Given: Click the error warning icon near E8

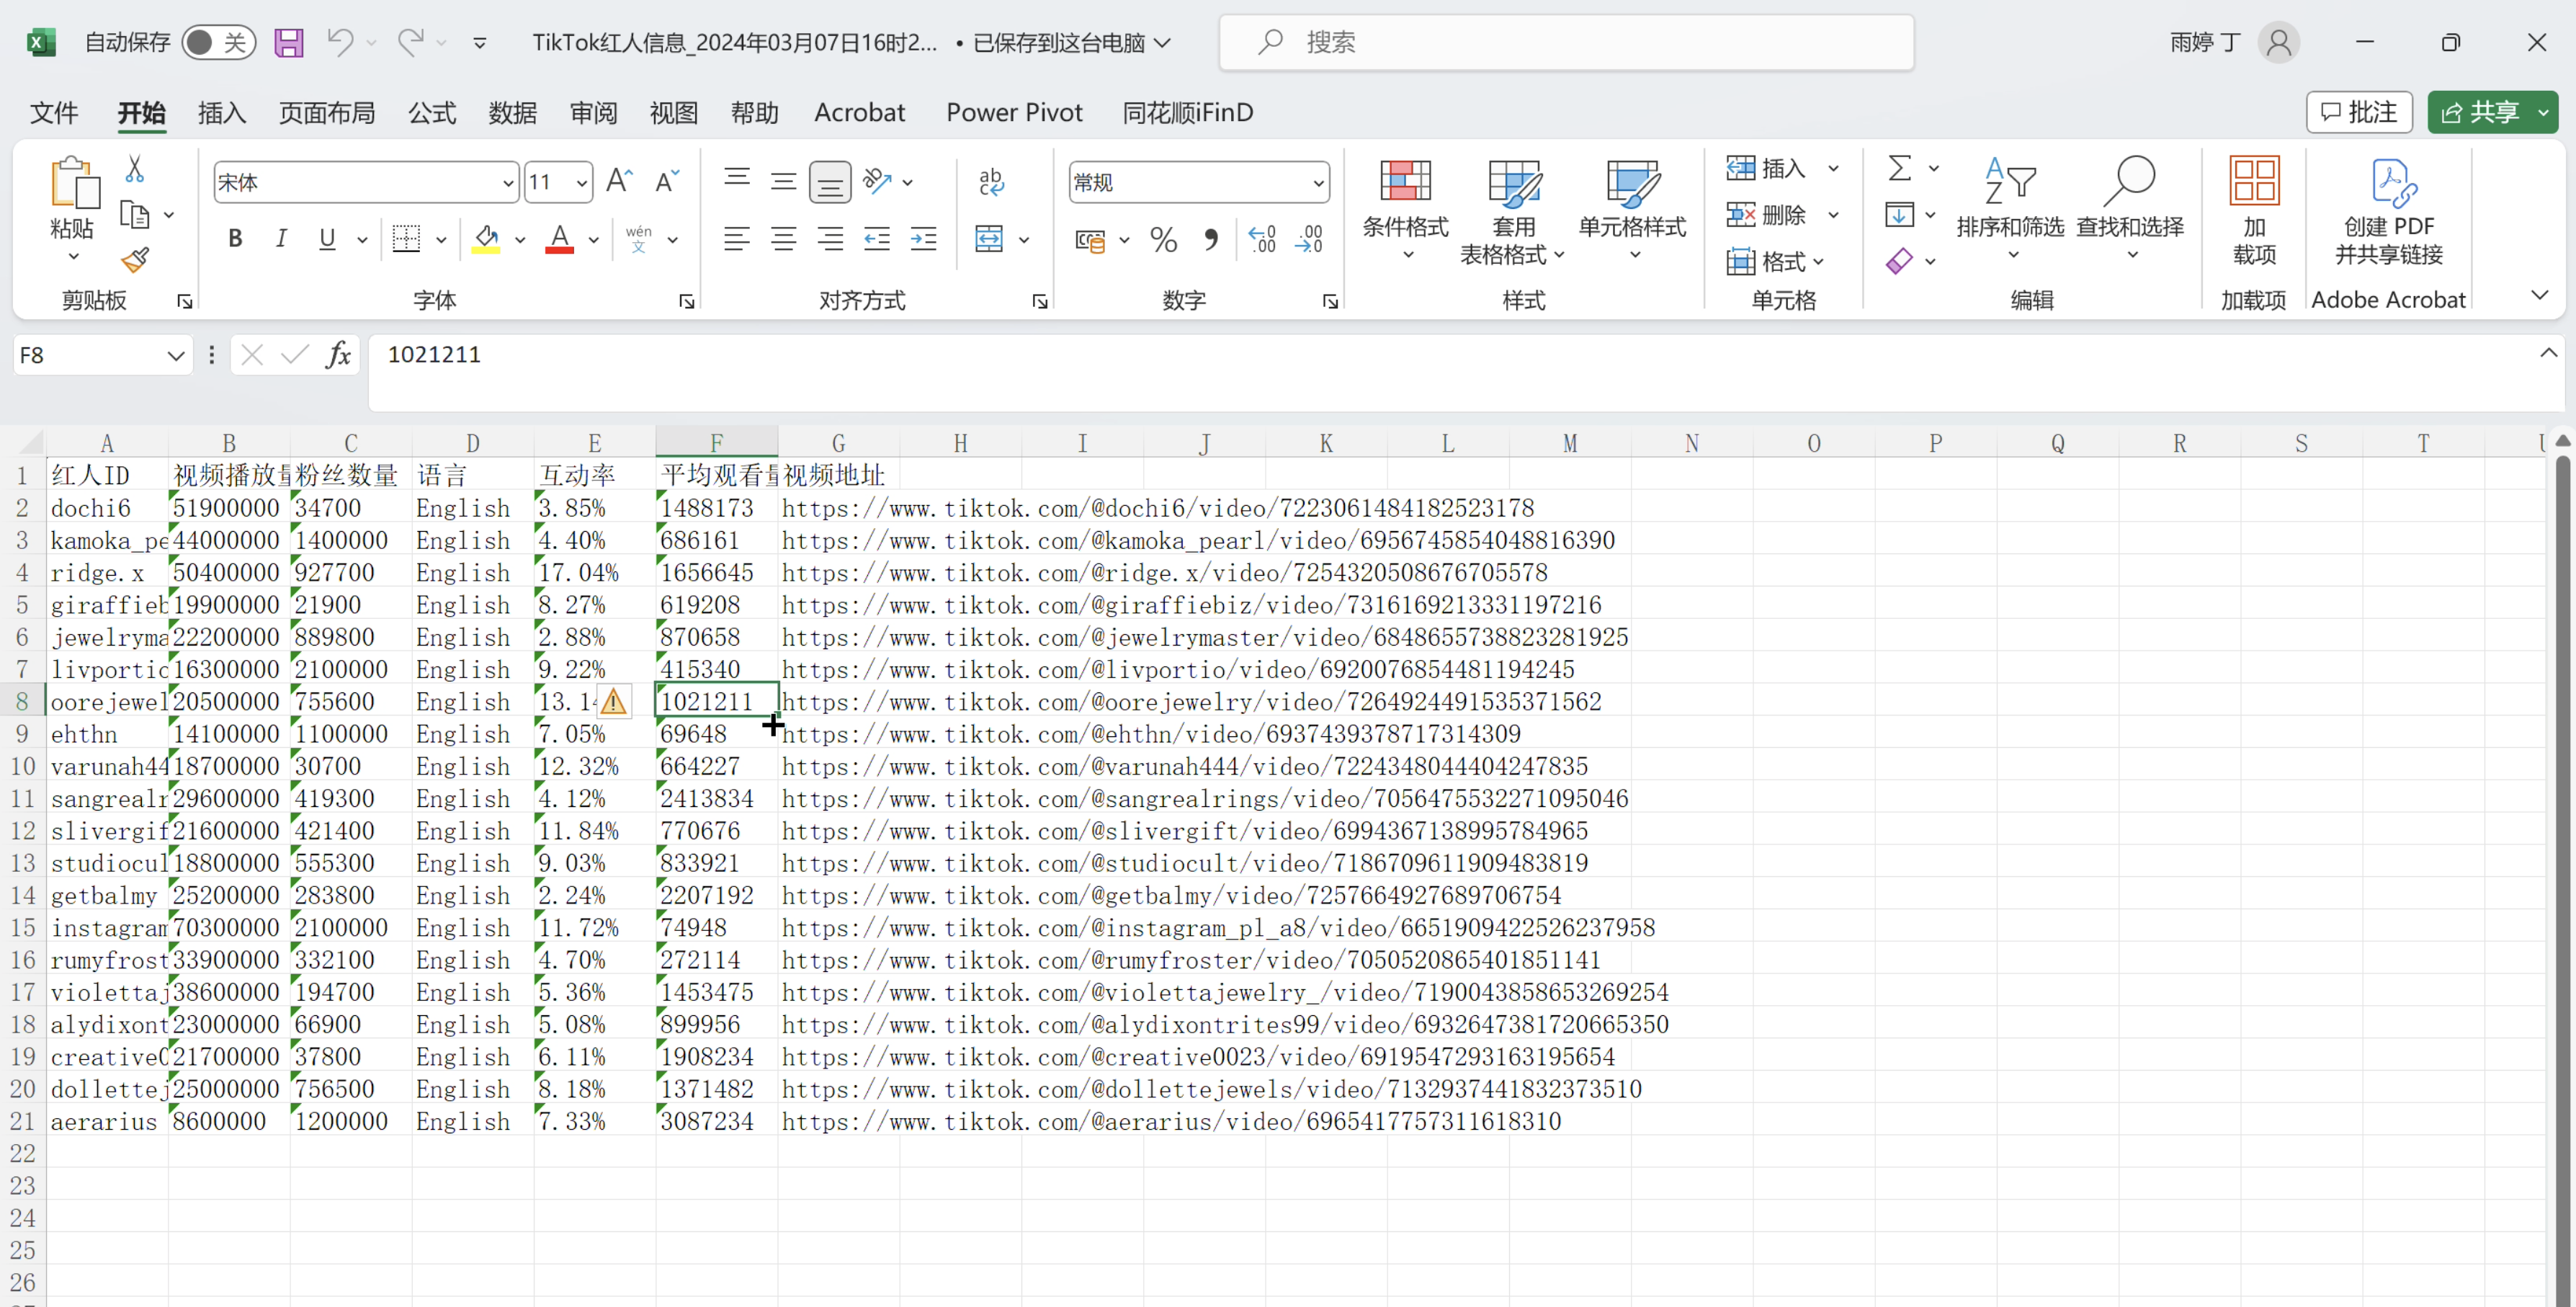Looking at the screenshot, I should coord(613,701).
